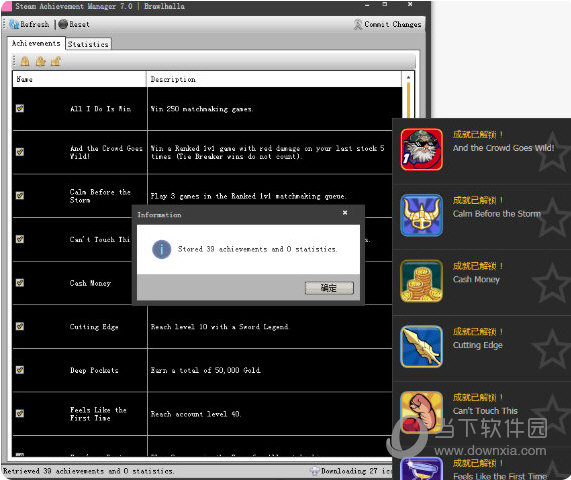Click Feels Like the First Time notification icon
Viewport: 571px width, 480px height.
[x=422, y=469]
